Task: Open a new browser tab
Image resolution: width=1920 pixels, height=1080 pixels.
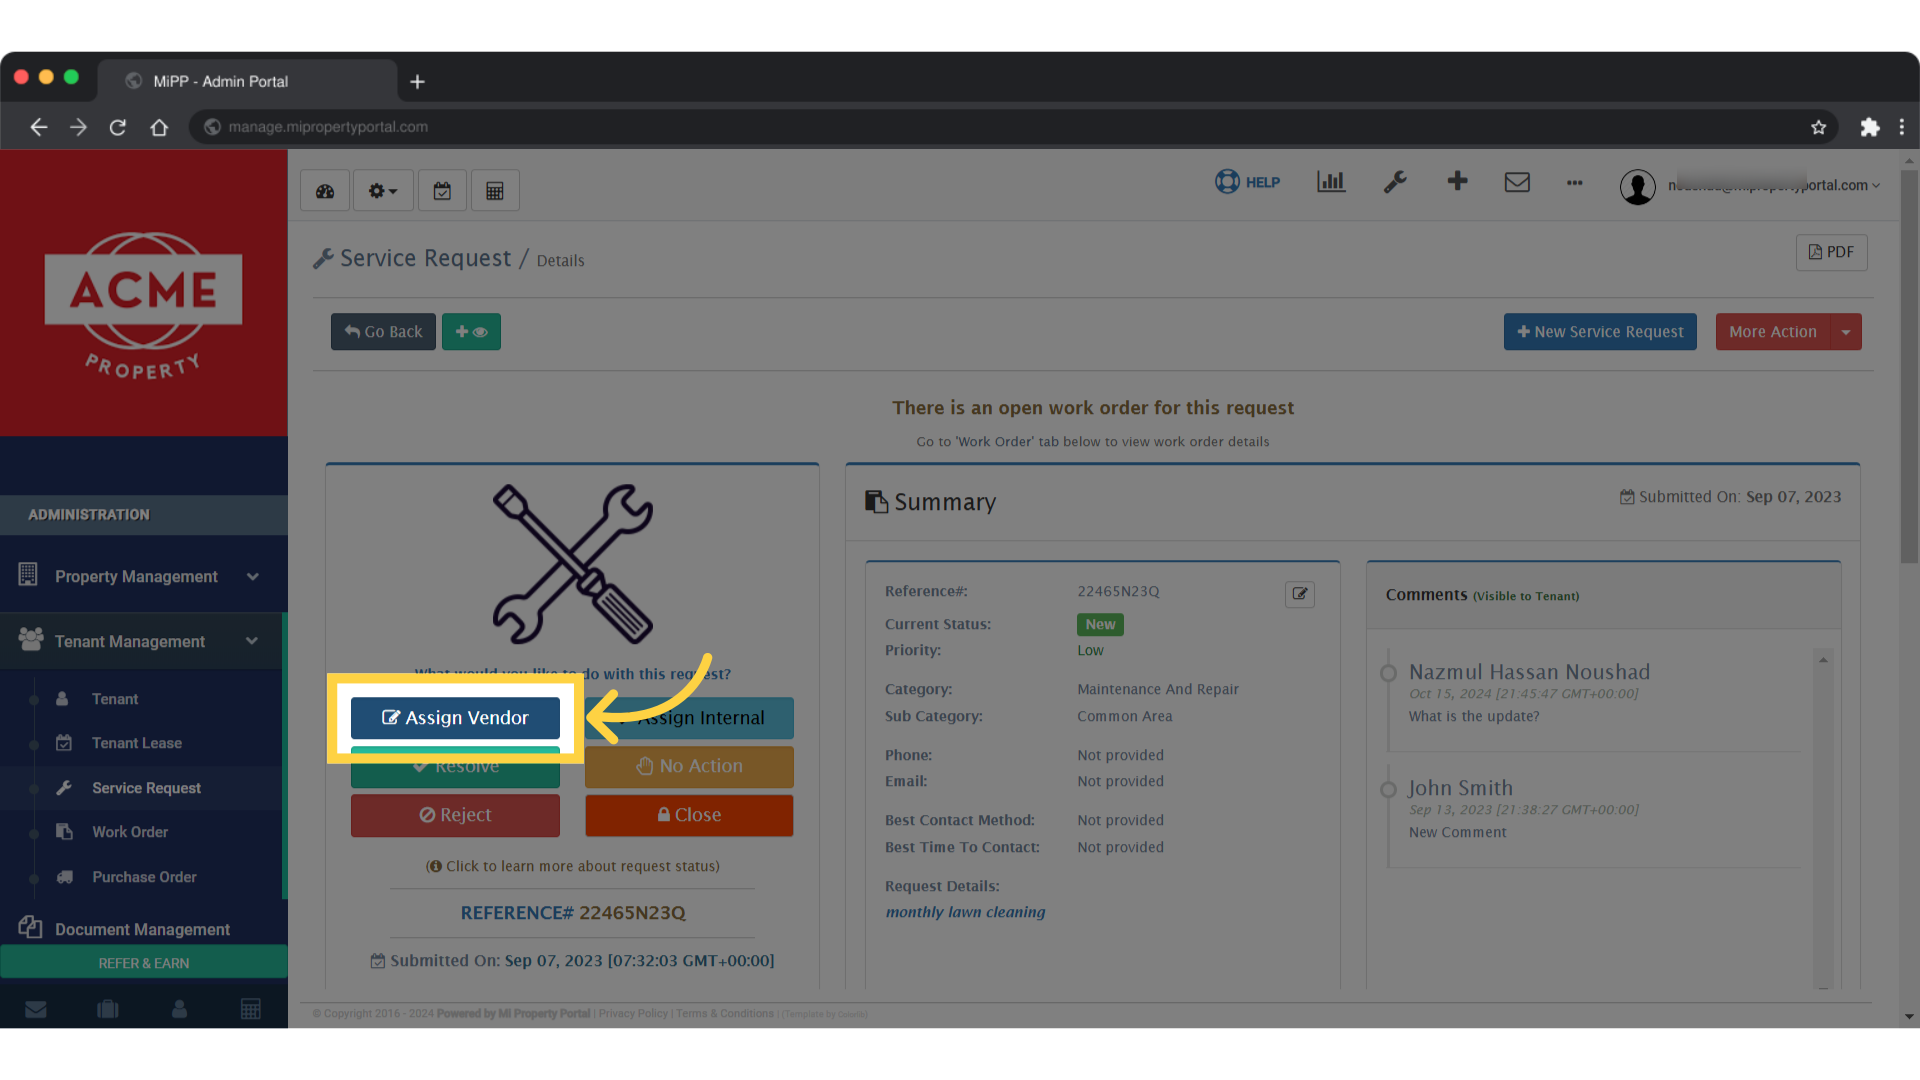Action: (418, 82)
